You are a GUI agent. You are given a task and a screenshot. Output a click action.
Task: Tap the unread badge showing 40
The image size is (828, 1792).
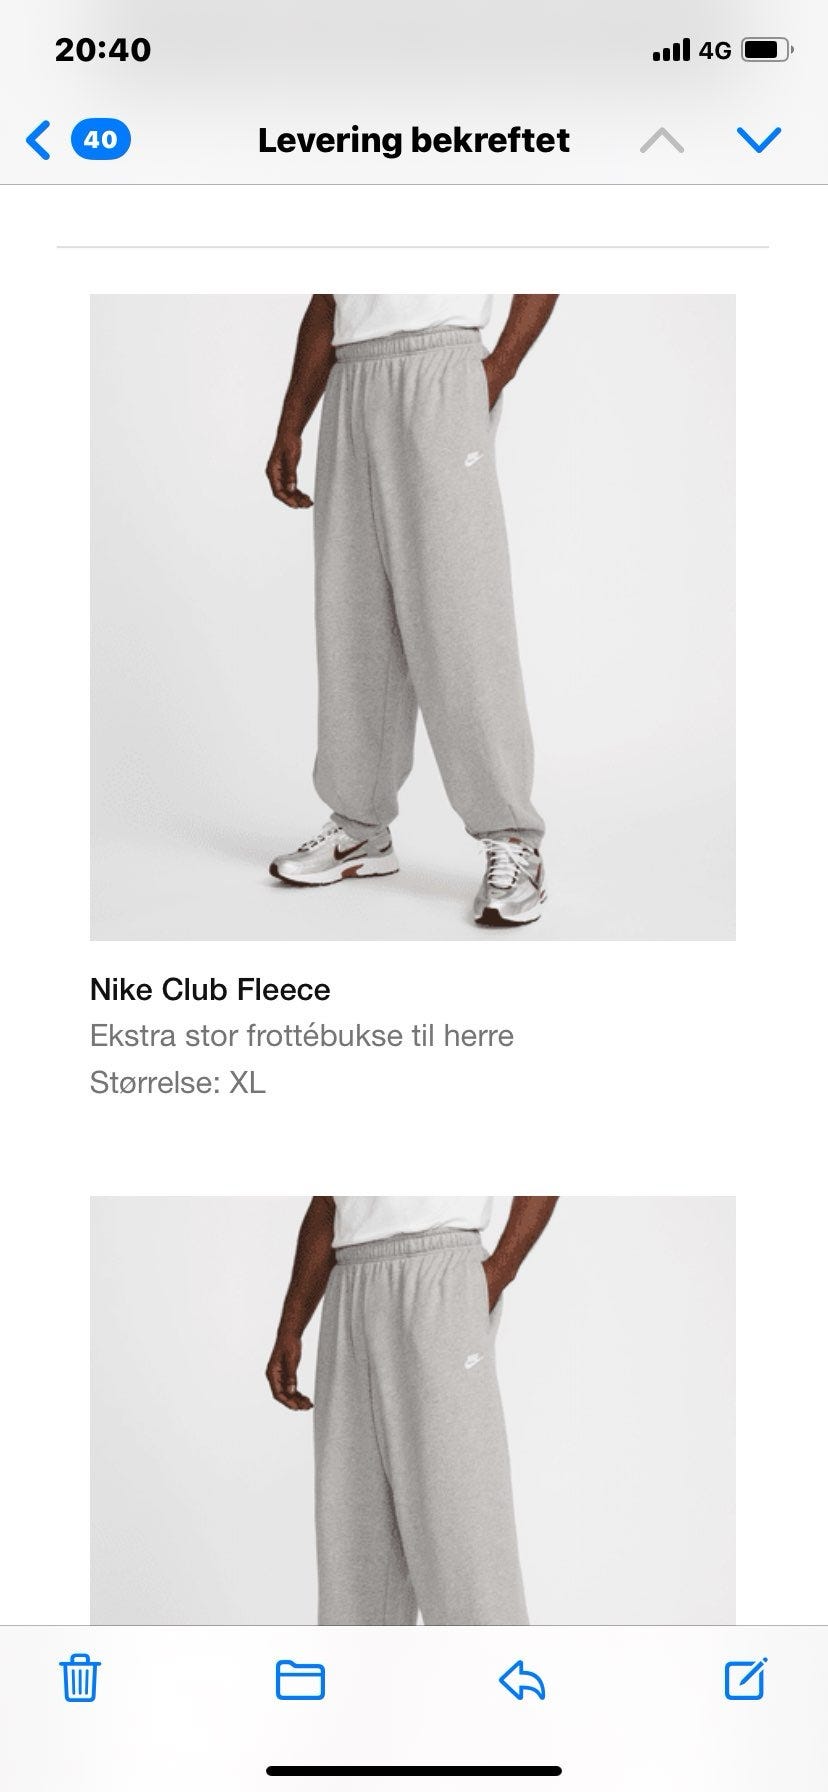100,140
